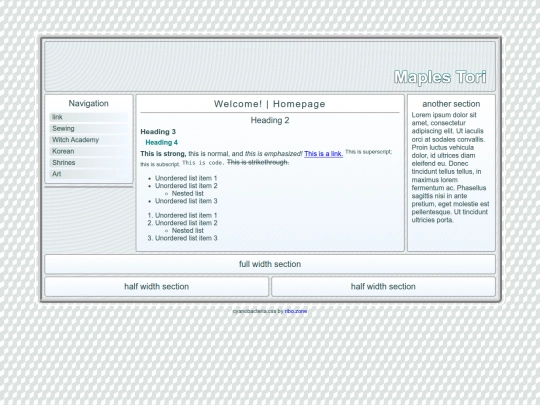Click numbered 'Unordered list item 2'
The width and height of the screenshot is (540, 405).
[186, 223]
